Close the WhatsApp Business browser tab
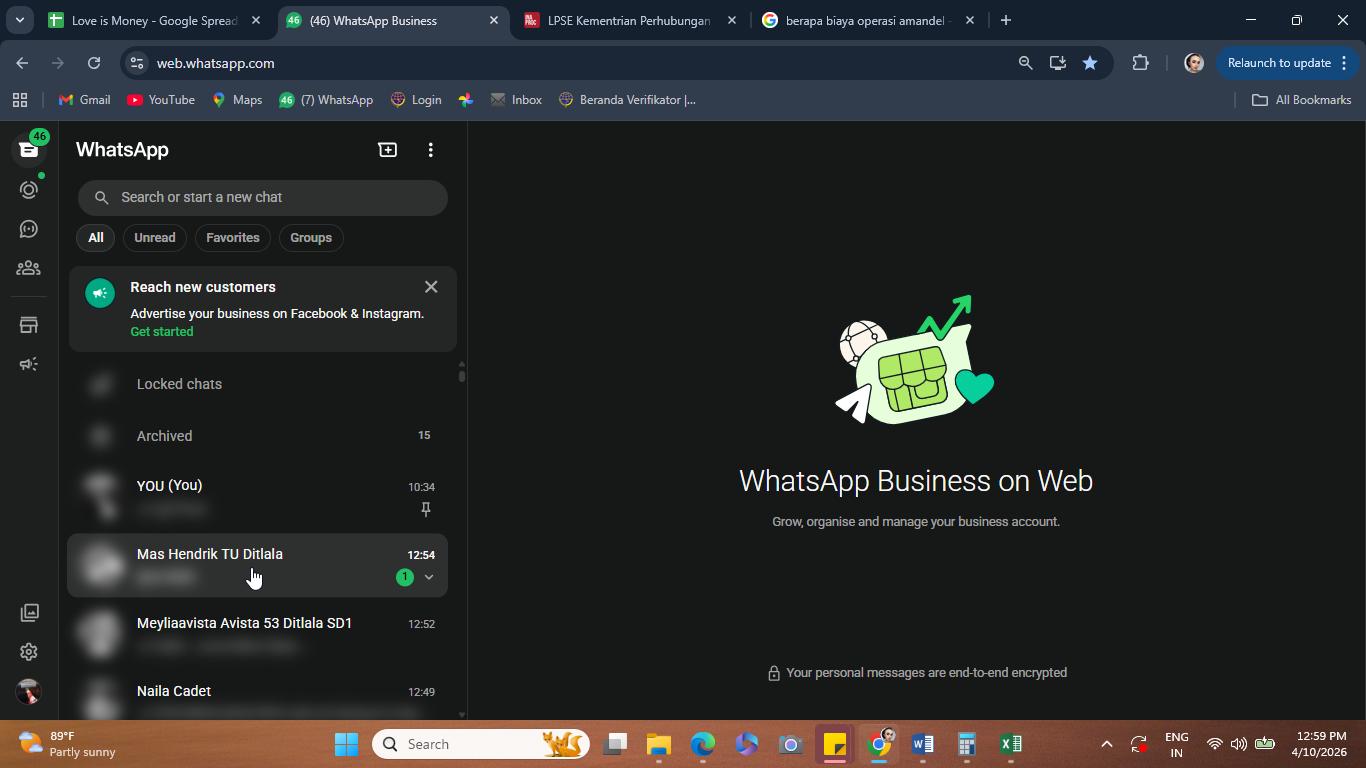The width and height of the screenshot is (1366, 768). point(493,20)
